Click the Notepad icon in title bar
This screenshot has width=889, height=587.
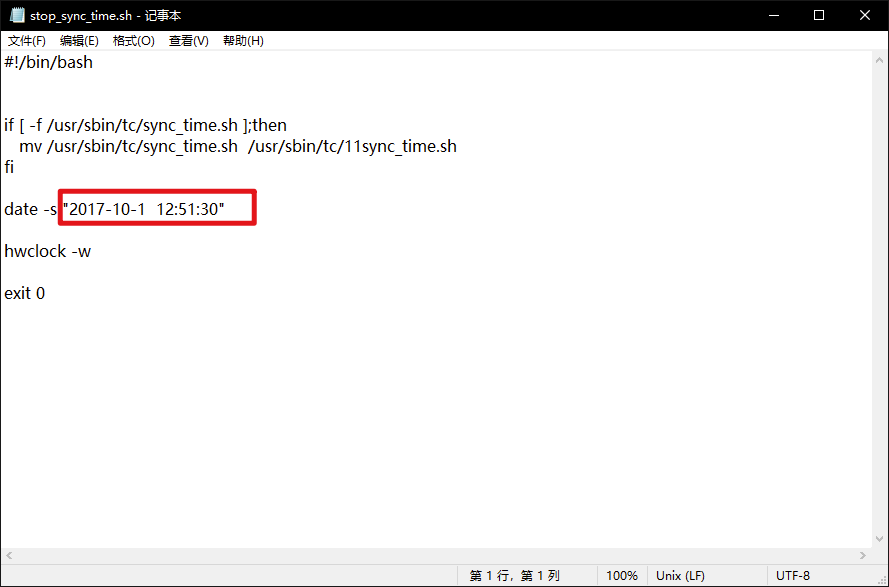click(x=17, y=15)
